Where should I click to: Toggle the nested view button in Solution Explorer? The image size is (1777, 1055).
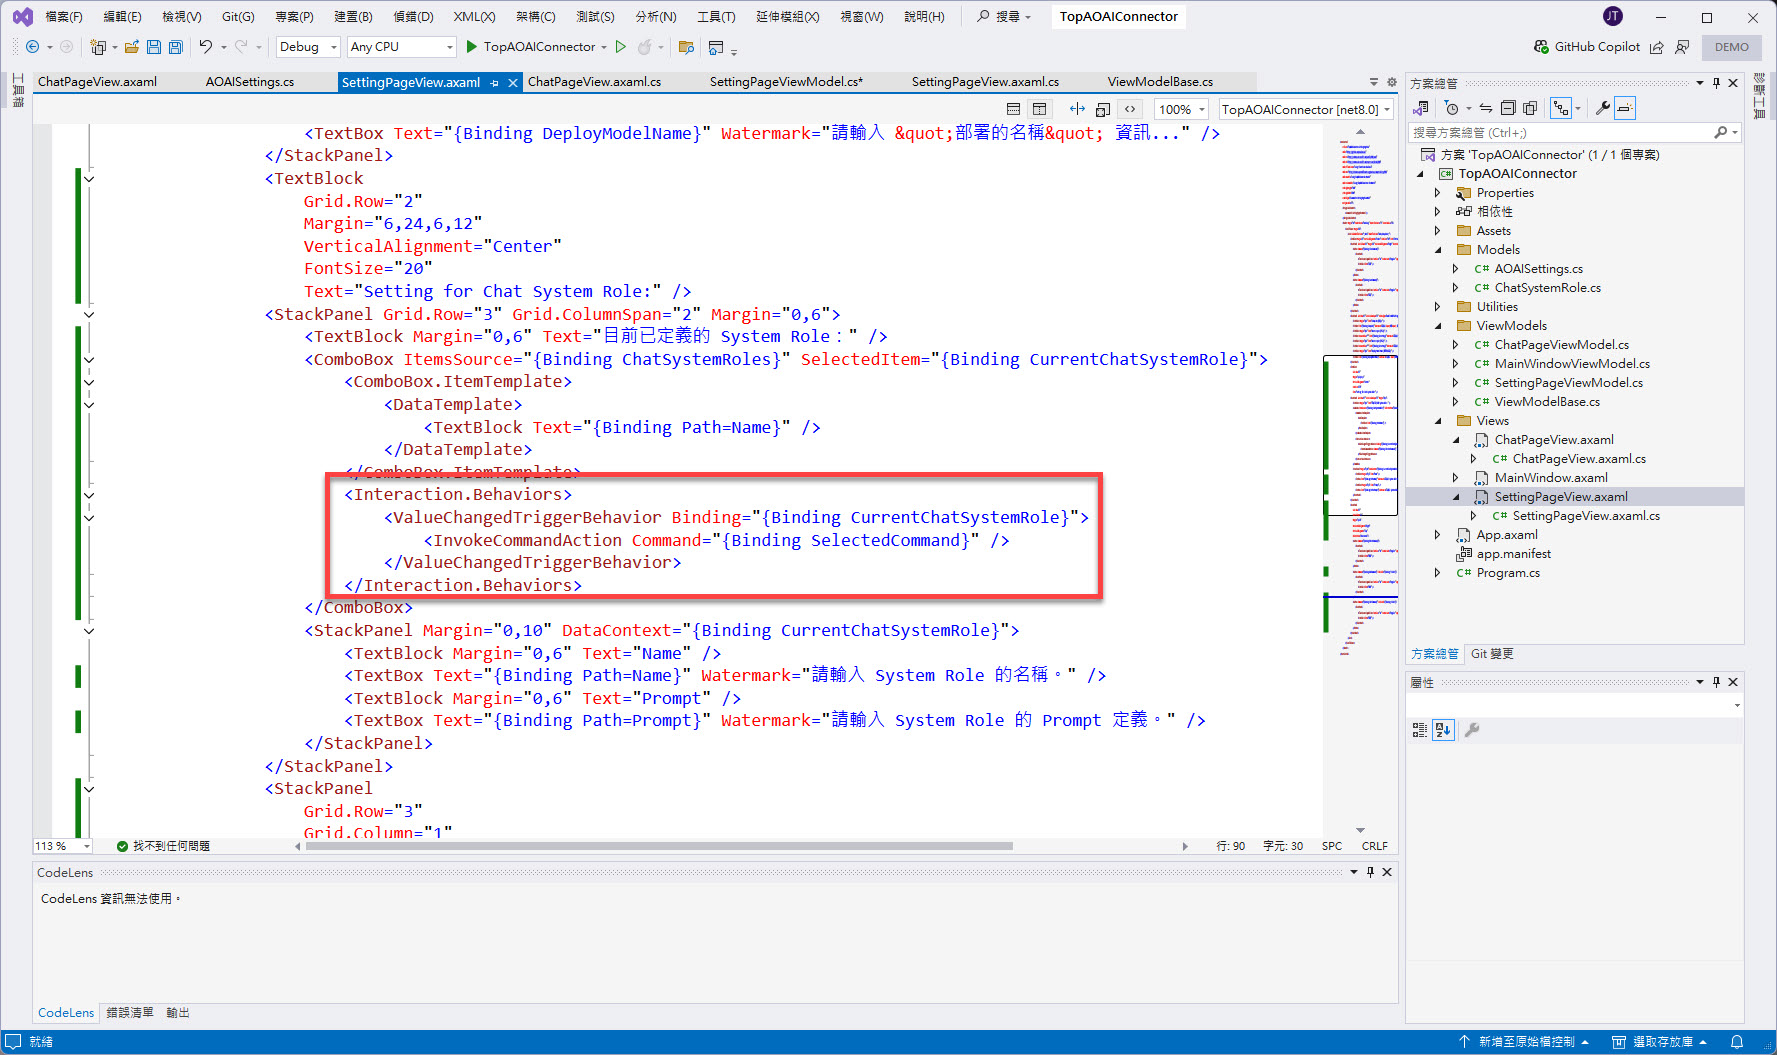[x=1560, y=108]
